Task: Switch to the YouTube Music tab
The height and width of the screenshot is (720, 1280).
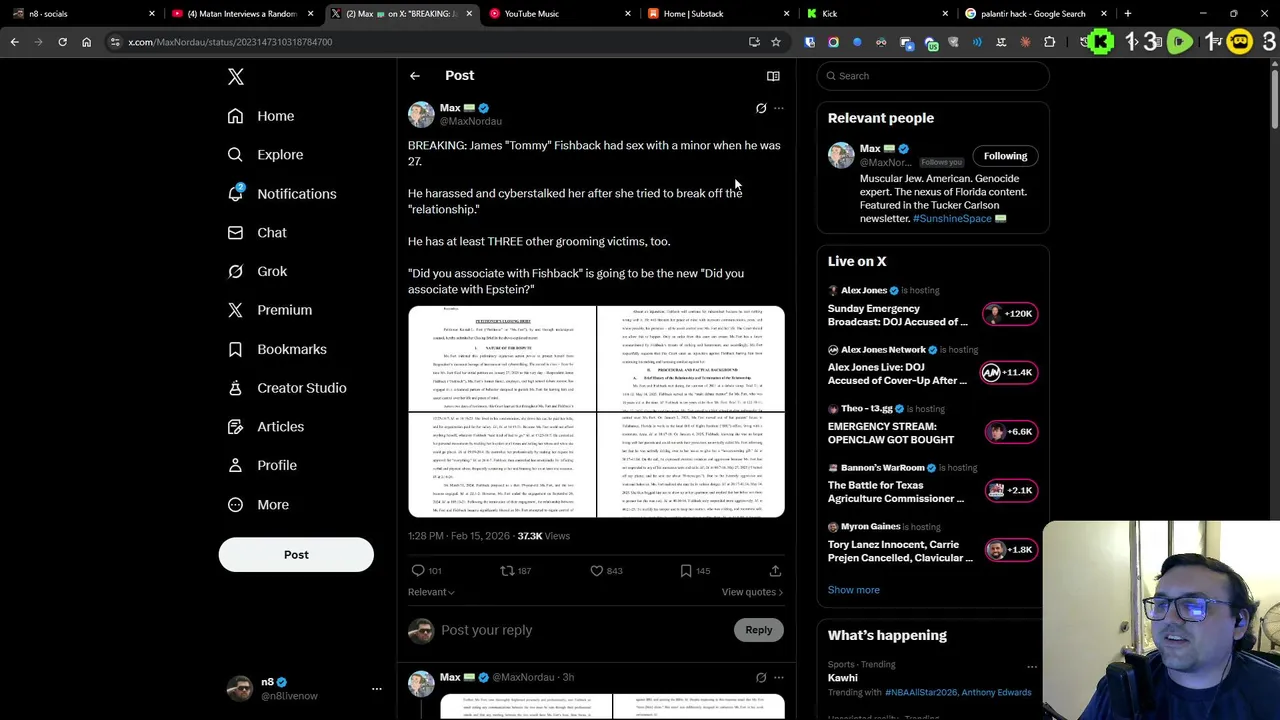Action: click(x=560, y=14)
